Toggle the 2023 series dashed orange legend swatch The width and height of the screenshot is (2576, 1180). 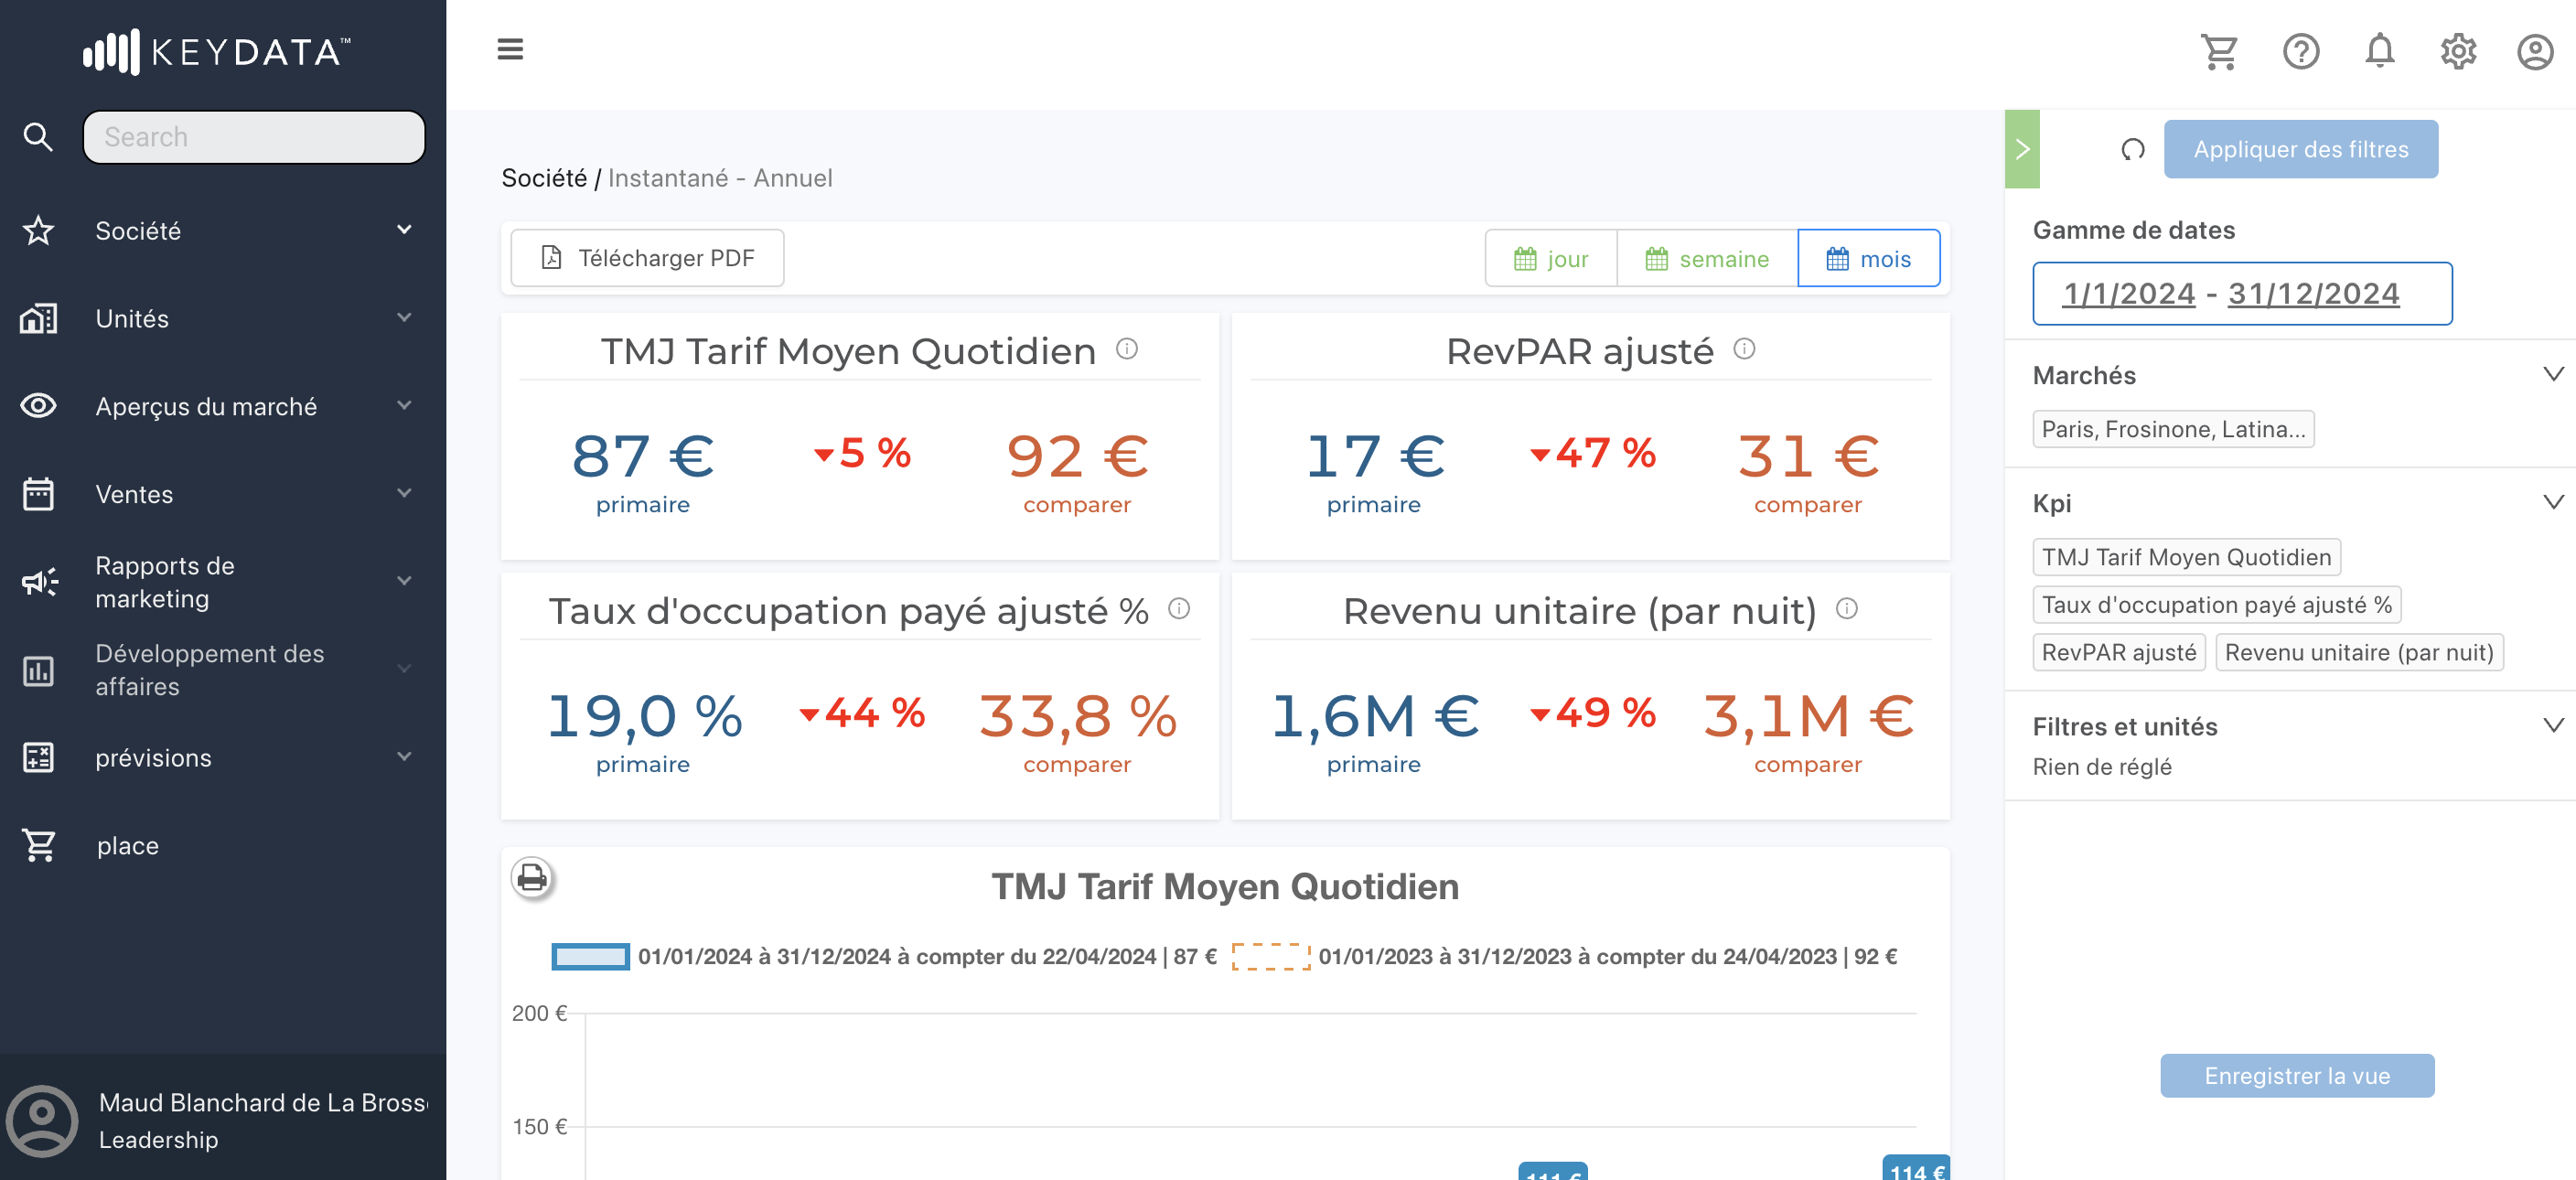click(x=1270, y=957)
